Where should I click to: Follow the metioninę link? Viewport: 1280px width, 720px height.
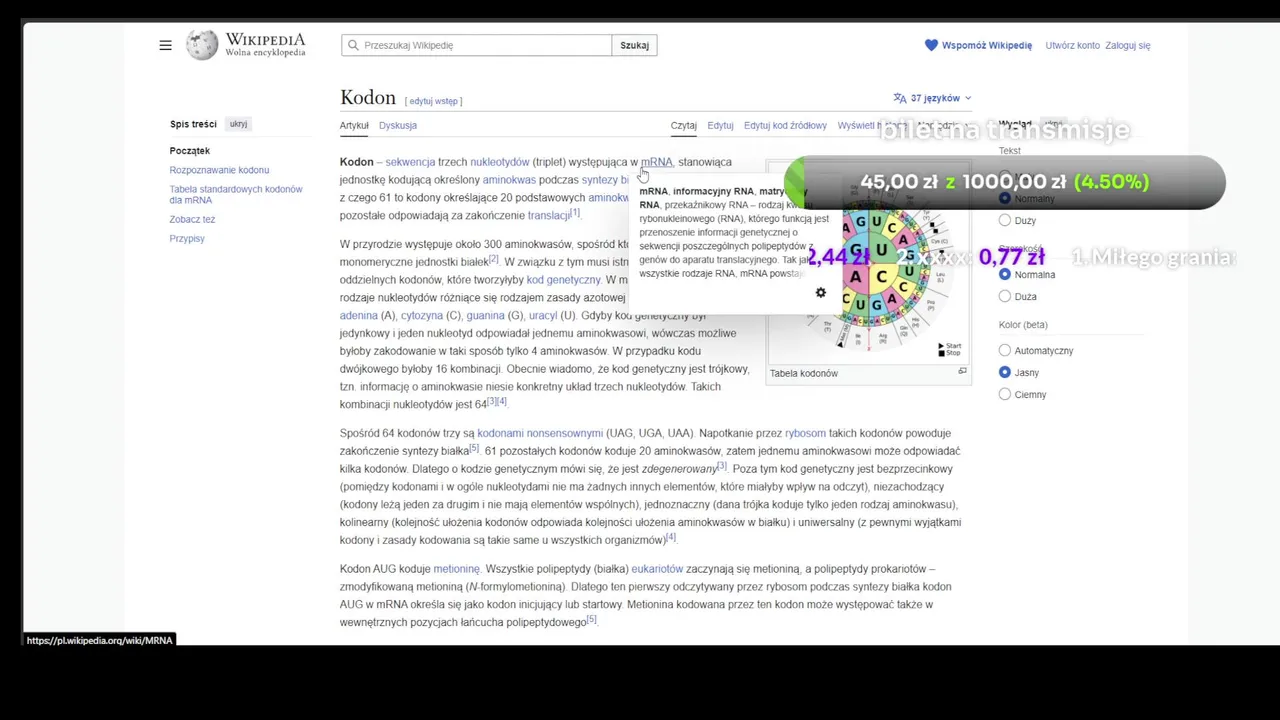(456, 569)
